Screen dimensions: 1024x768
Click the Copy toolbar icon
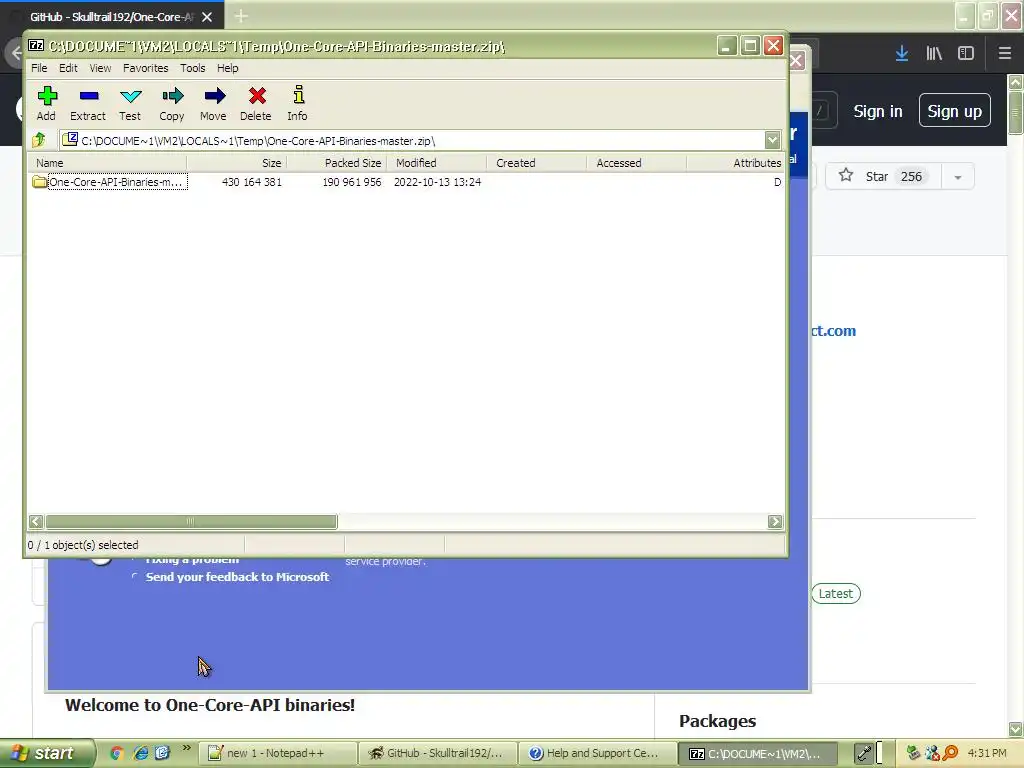pos(172,103)
